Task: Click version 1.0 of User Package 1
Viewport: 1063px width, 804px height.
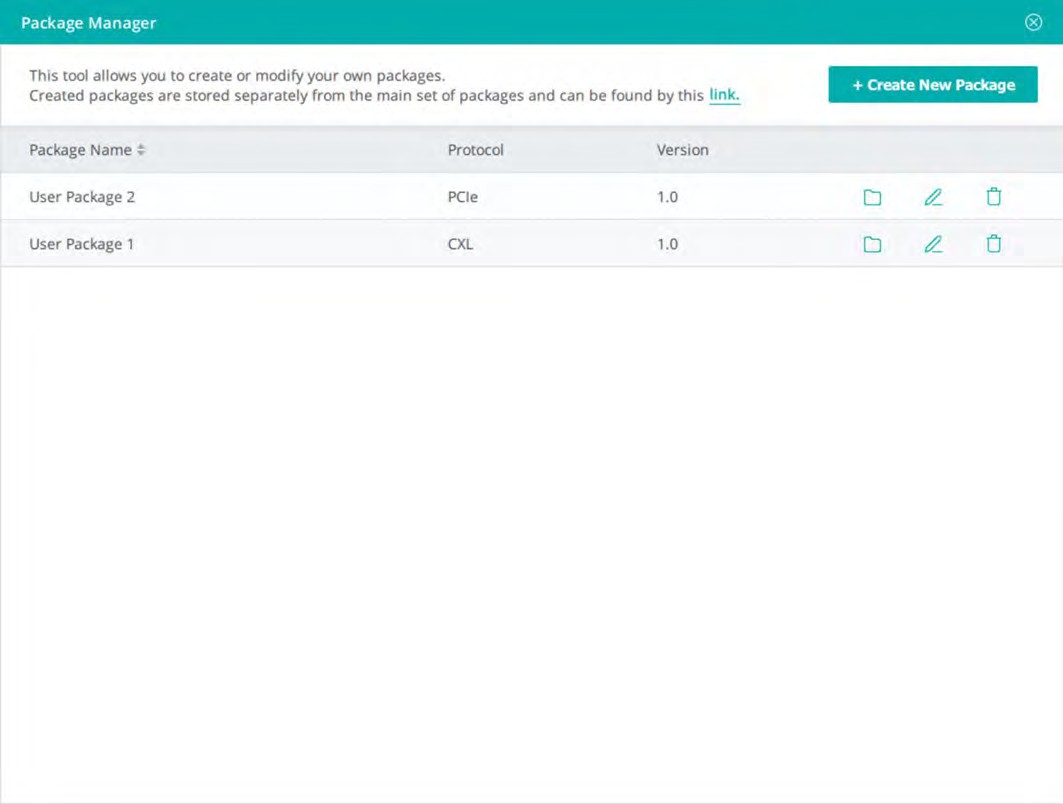Action: tap(667, 244)
